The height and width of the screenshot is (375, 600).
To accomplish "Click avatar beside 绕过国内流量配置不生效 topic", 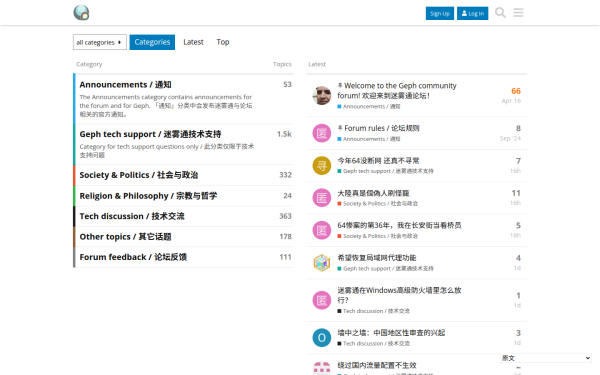I will [x=321, y=368].
